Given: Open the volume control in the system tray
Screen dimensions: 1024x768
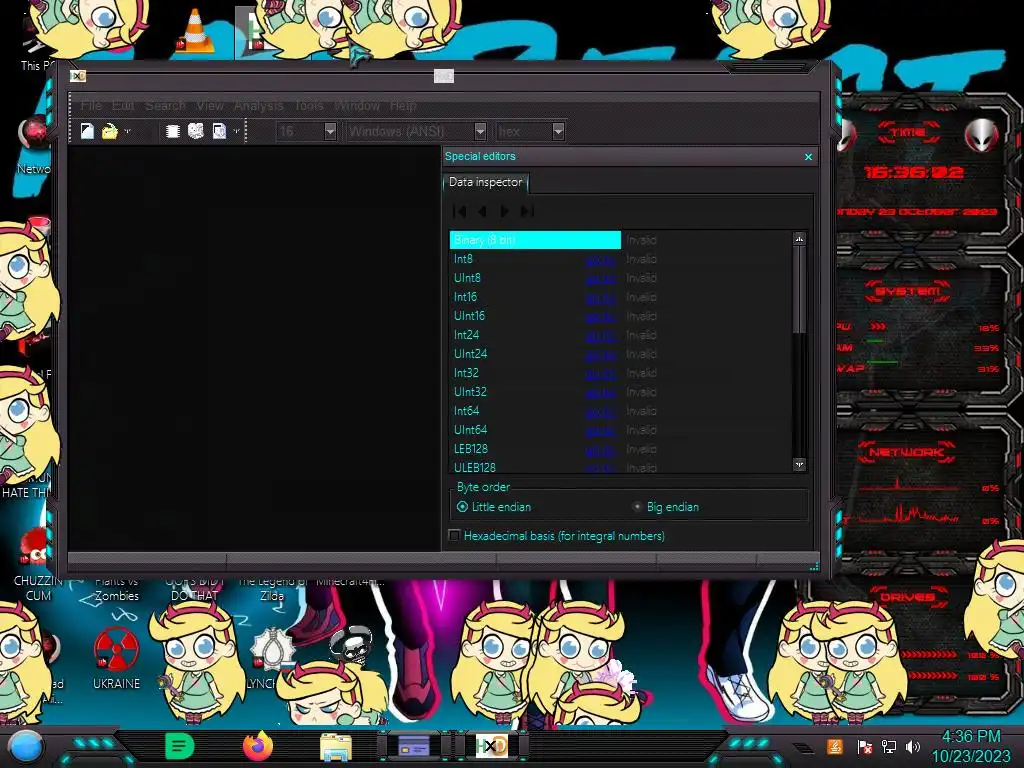Looking at the screenshot, I should (913, 746).
